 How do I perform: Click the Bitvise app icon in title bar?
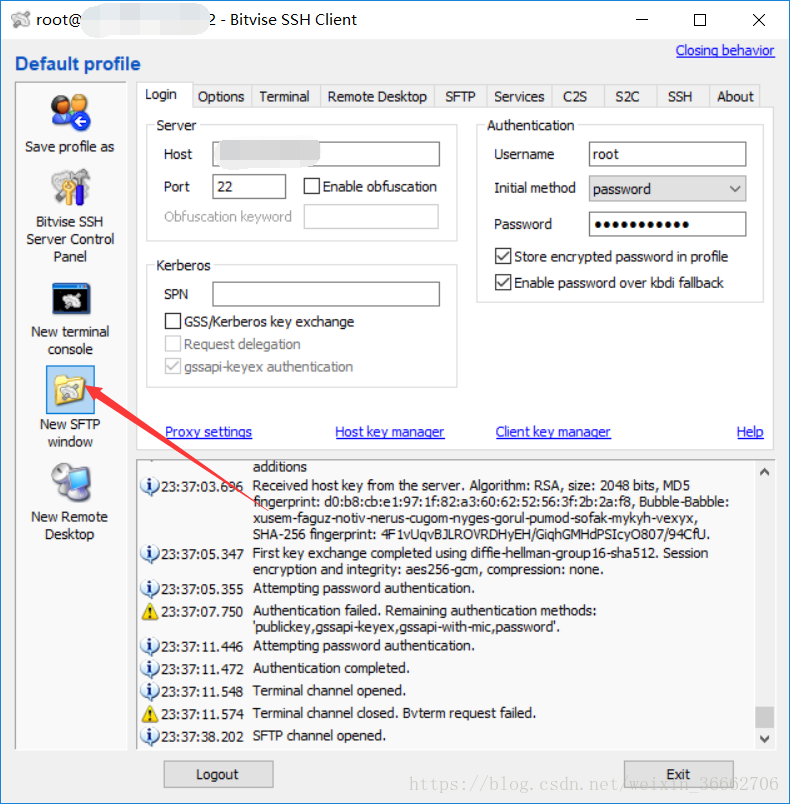(x=21, y=19)
